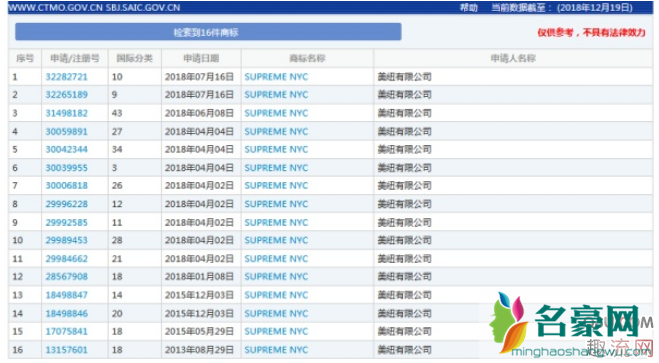
Task: Click date 2018年06月08日
Action: point(199,113)
